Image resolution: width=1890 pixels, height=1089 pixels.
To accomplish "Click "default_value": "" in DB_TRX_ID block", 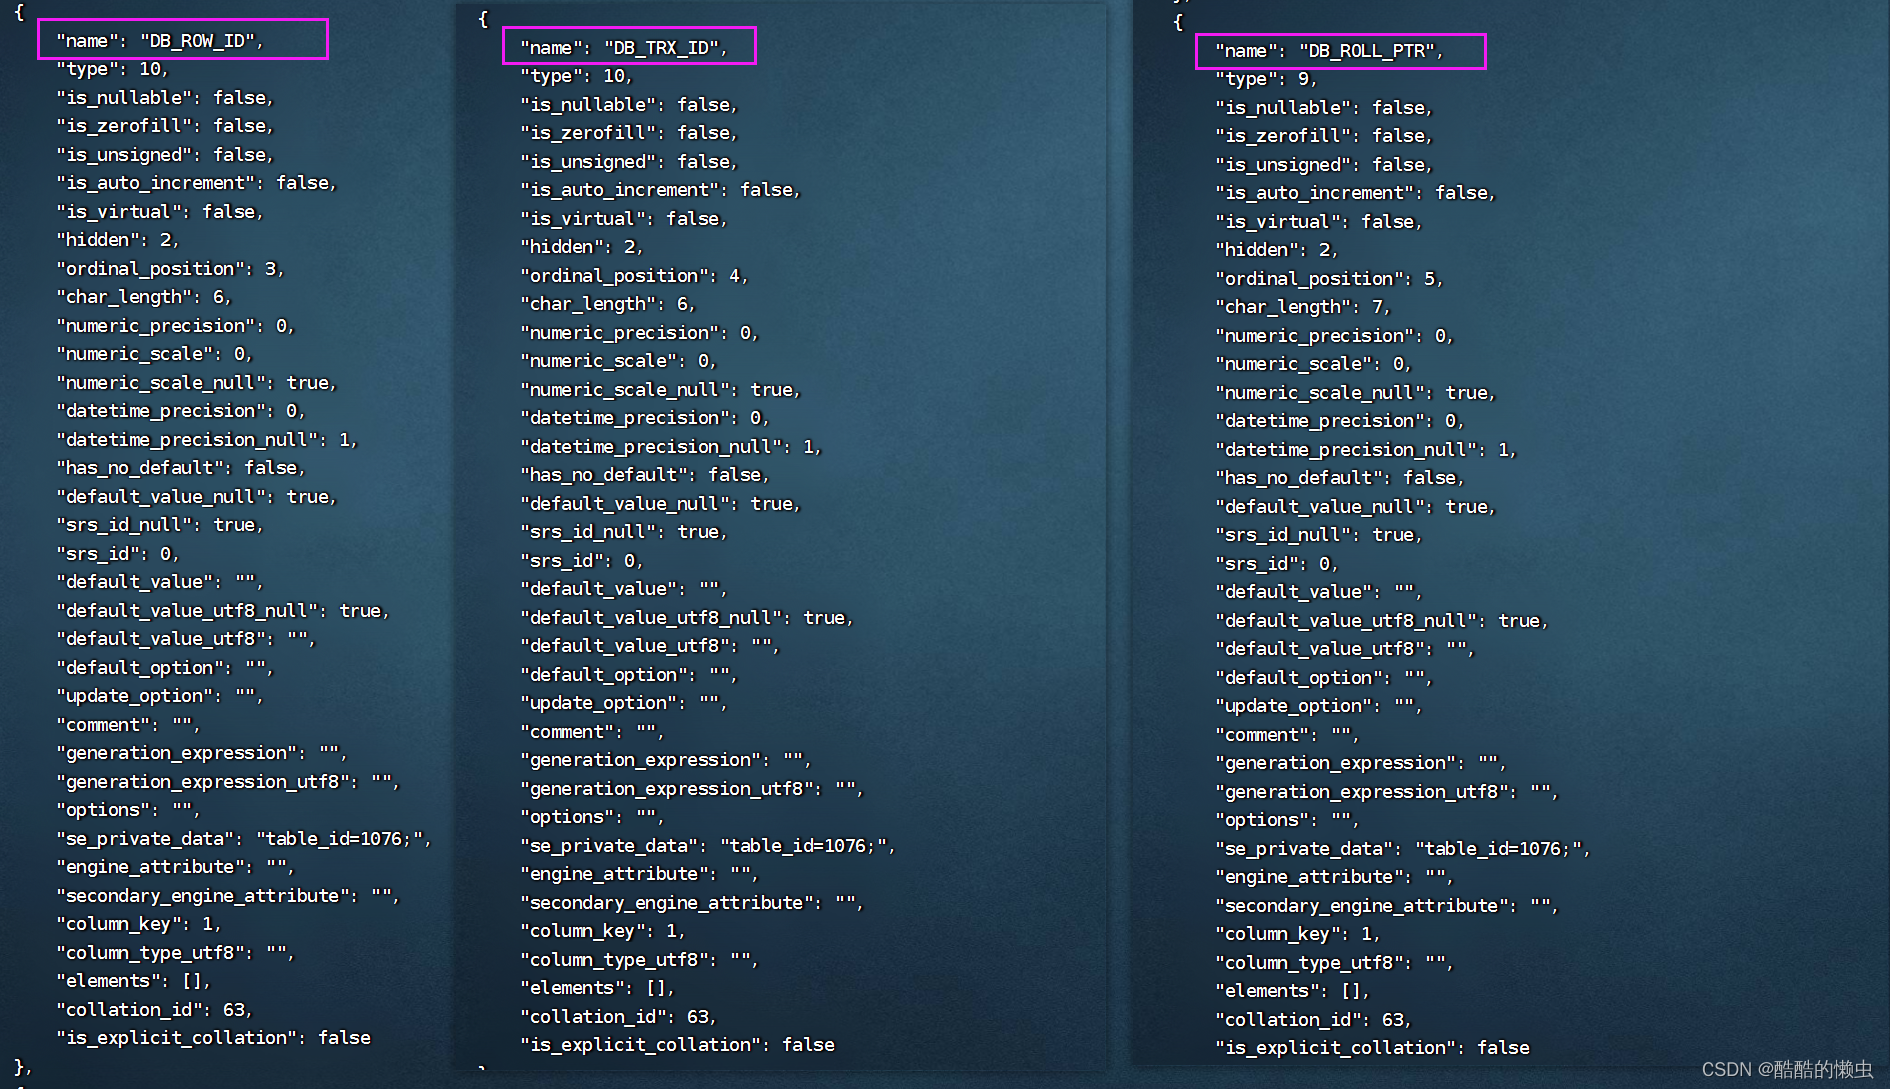I will click(624, 589).
